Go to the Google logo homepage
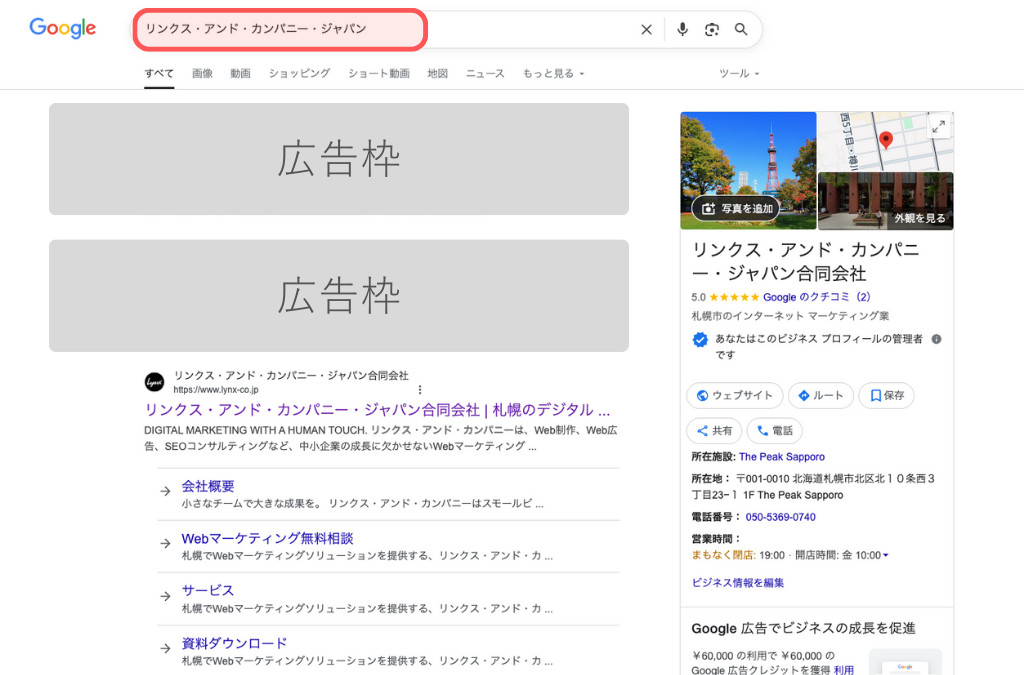Screen dimensions: 1024x675 (63, 29)
